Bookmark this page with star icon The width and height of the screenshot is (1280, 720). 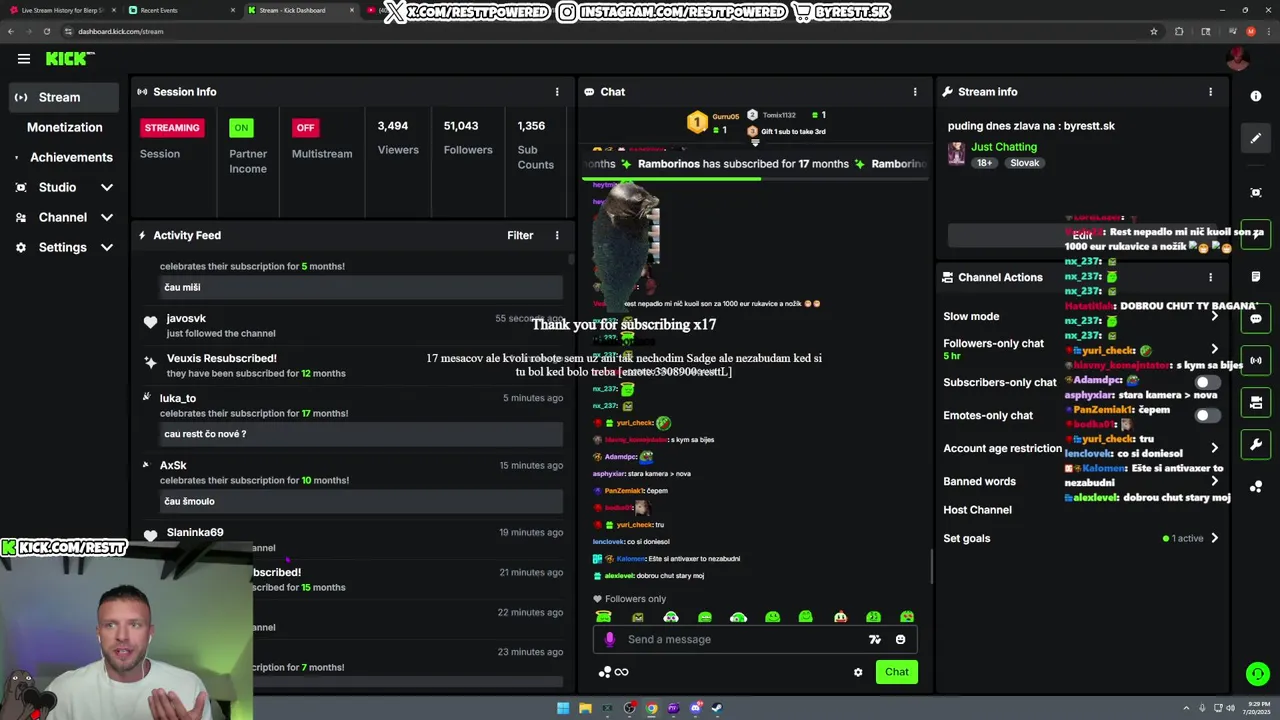tap(1154, 31)
